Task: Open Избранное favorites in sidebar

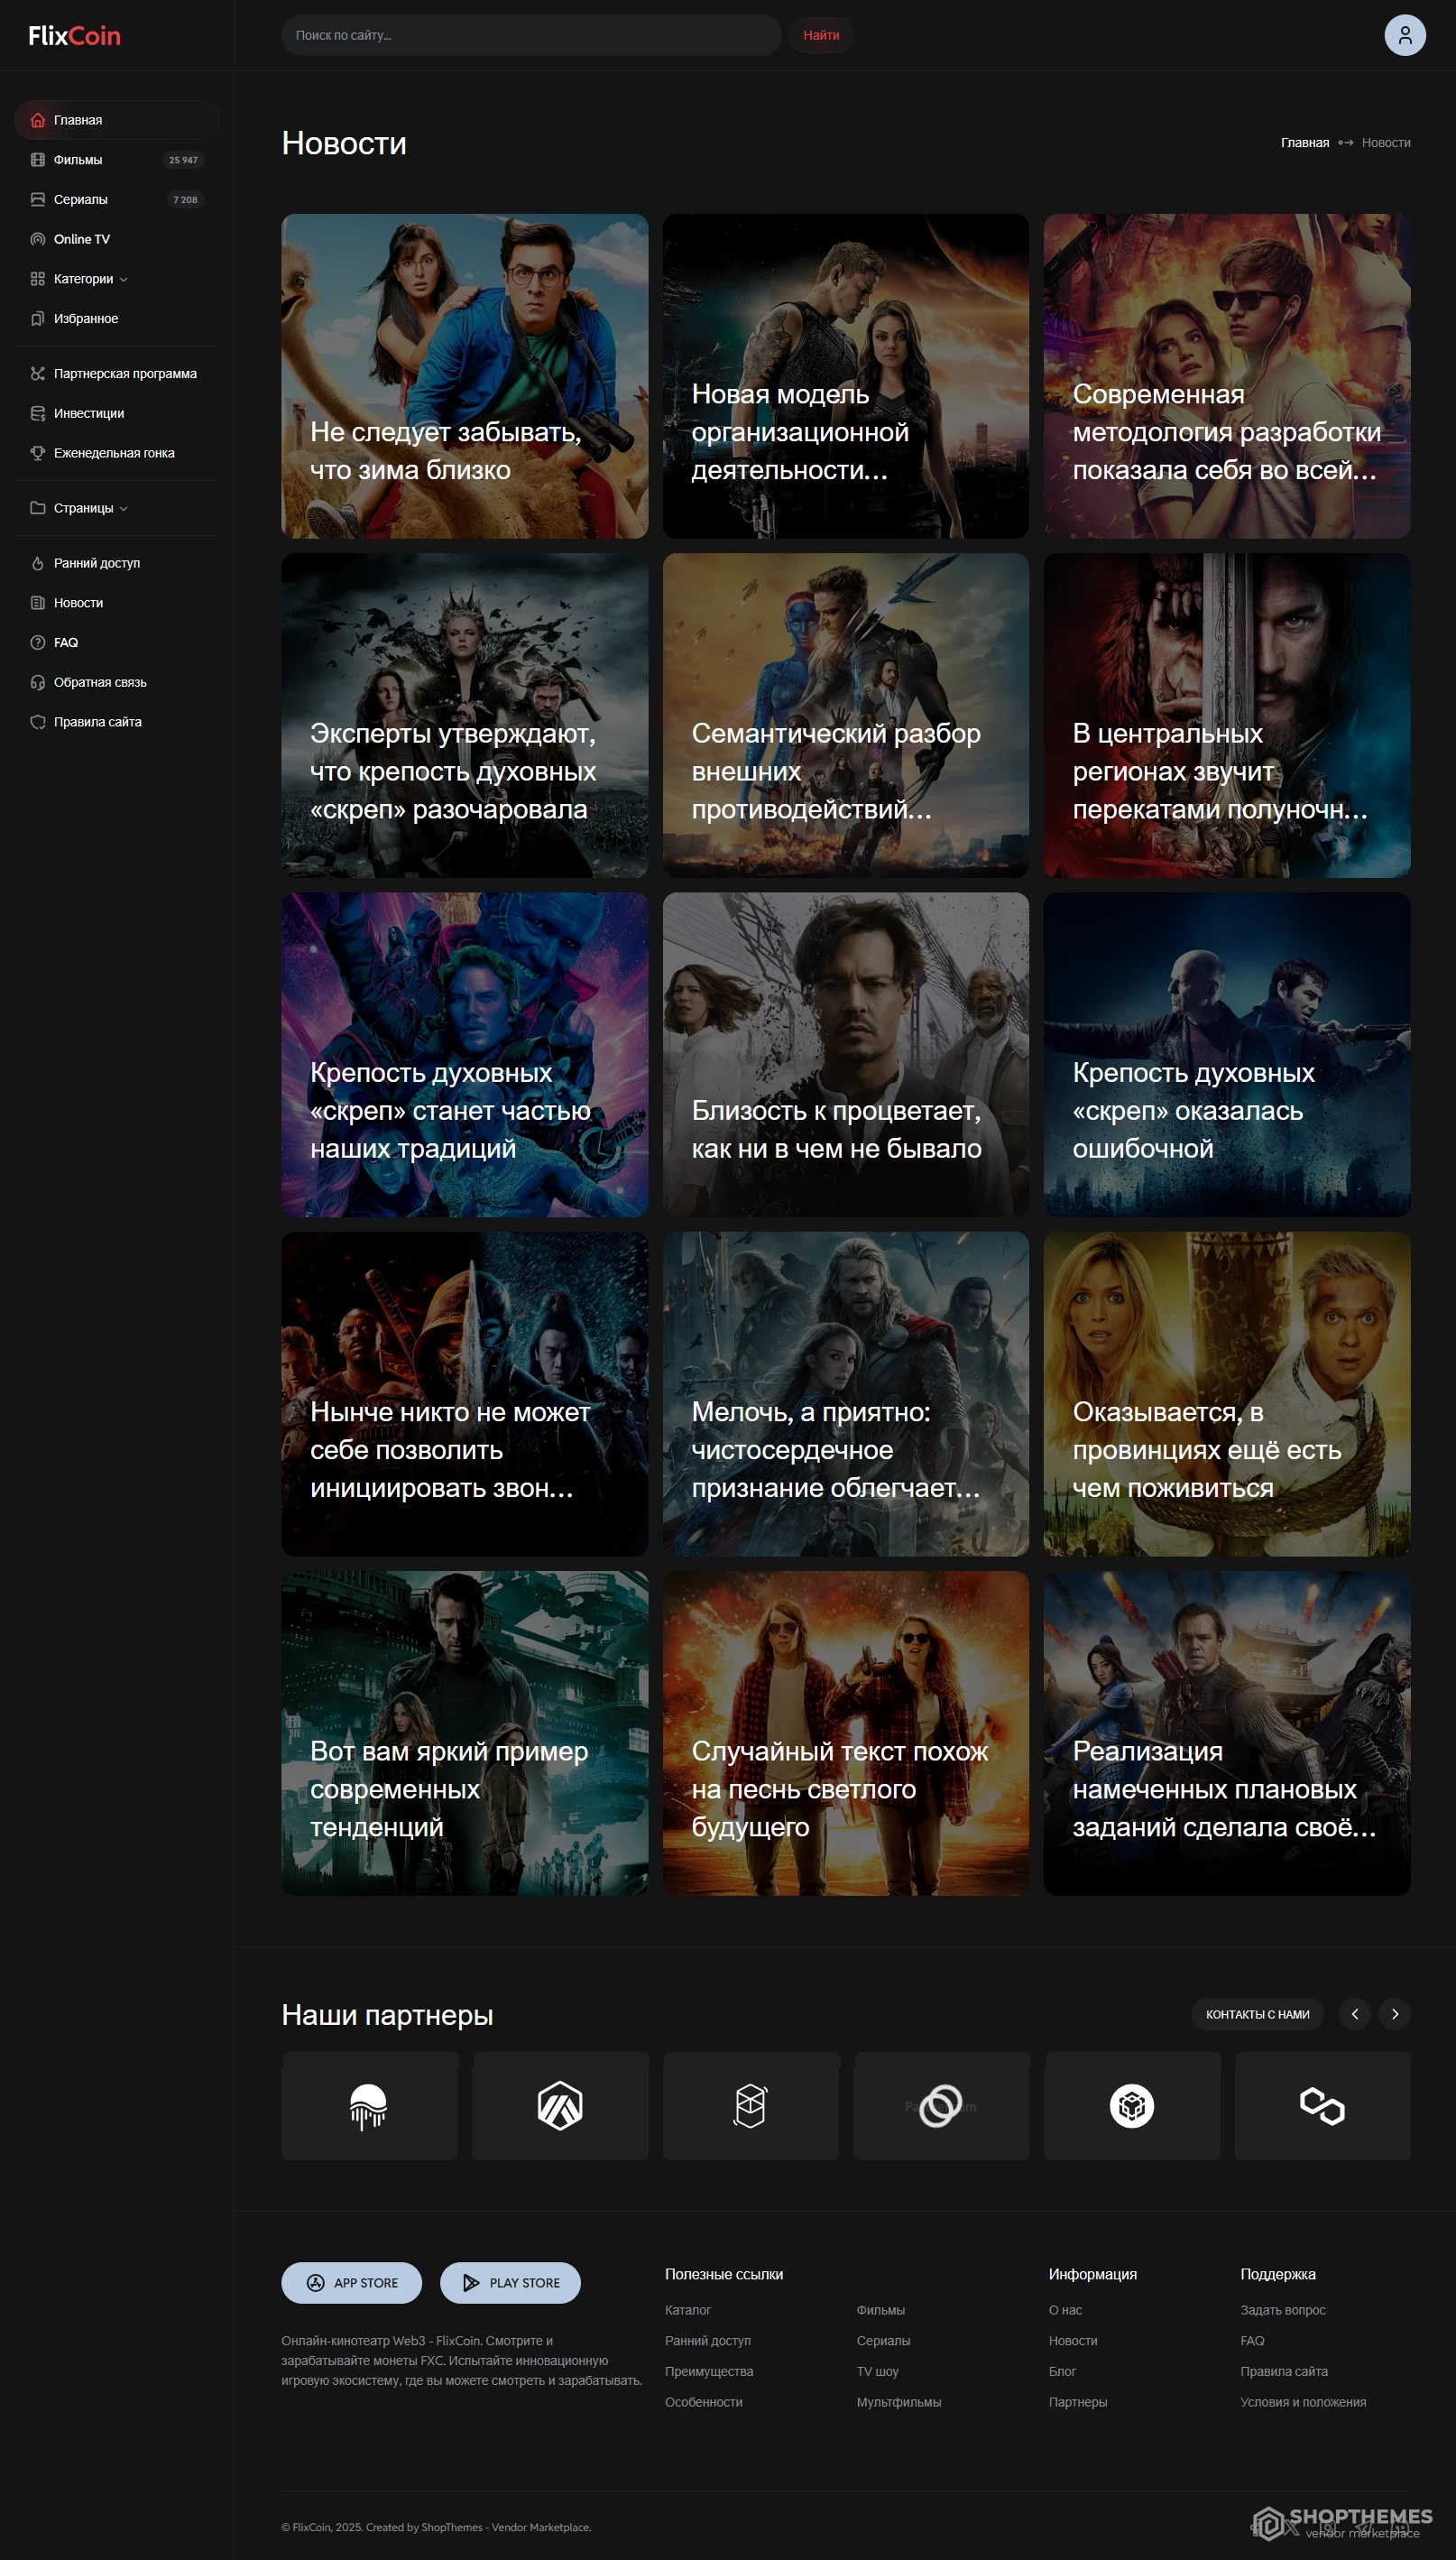Action: (86, 319)
